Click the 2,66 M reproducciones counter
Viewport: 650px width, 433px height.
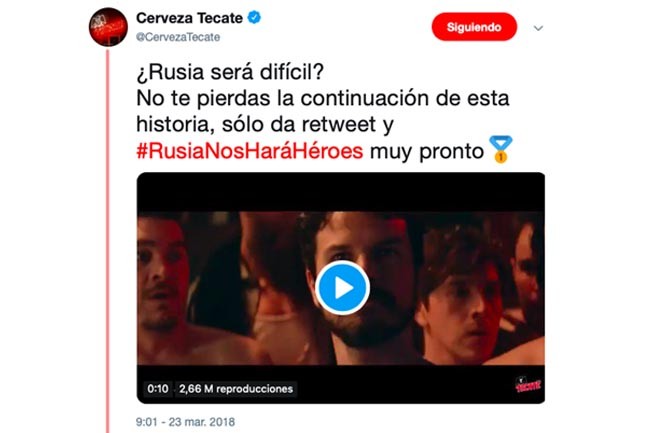pyautogui.click(x=236, y=389)
